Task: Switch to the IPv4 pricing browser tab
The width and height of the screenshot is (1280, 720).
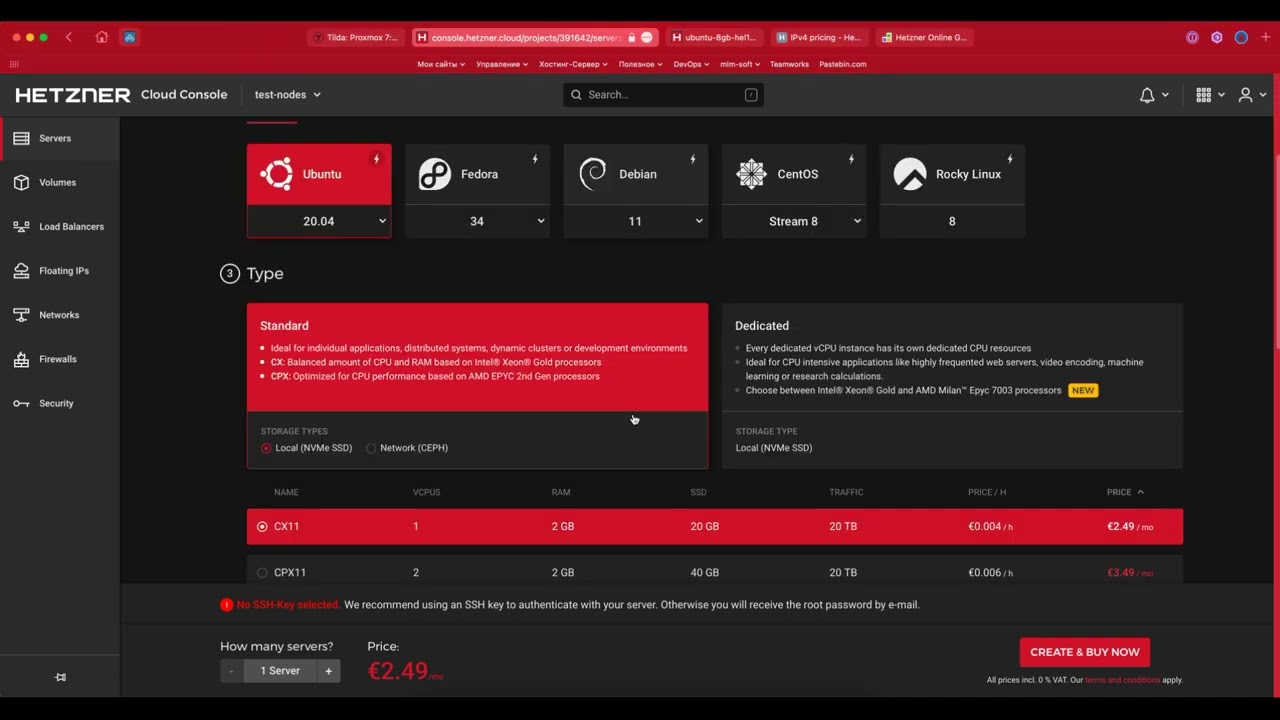Action: [818, 37]
